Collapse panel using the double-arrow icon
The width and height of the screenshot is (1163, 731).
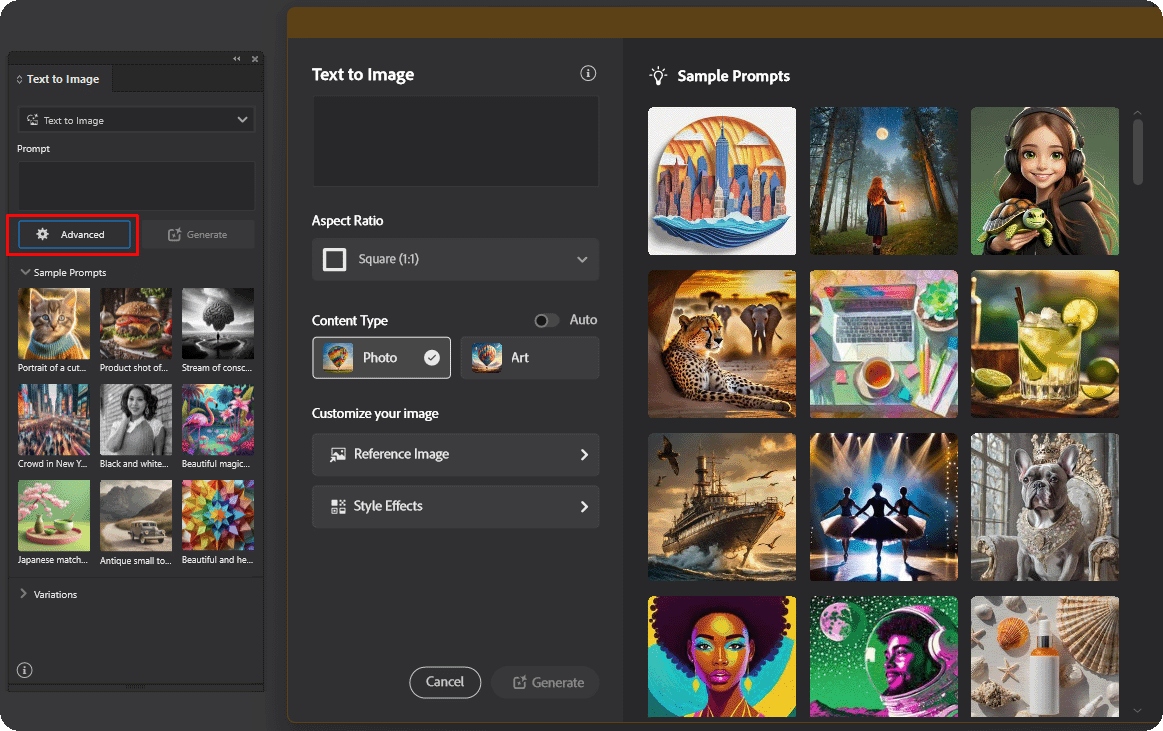coord(236,59)
